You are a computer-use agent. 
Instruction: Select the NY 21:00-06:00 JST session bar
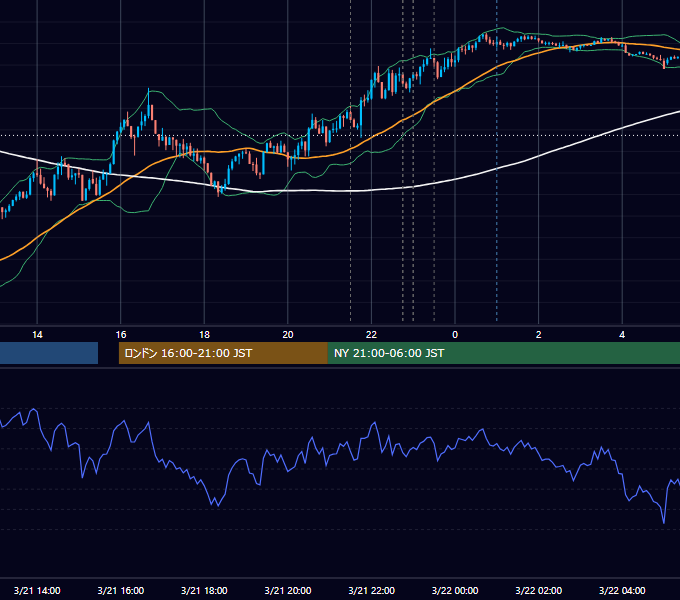[503, 353]
